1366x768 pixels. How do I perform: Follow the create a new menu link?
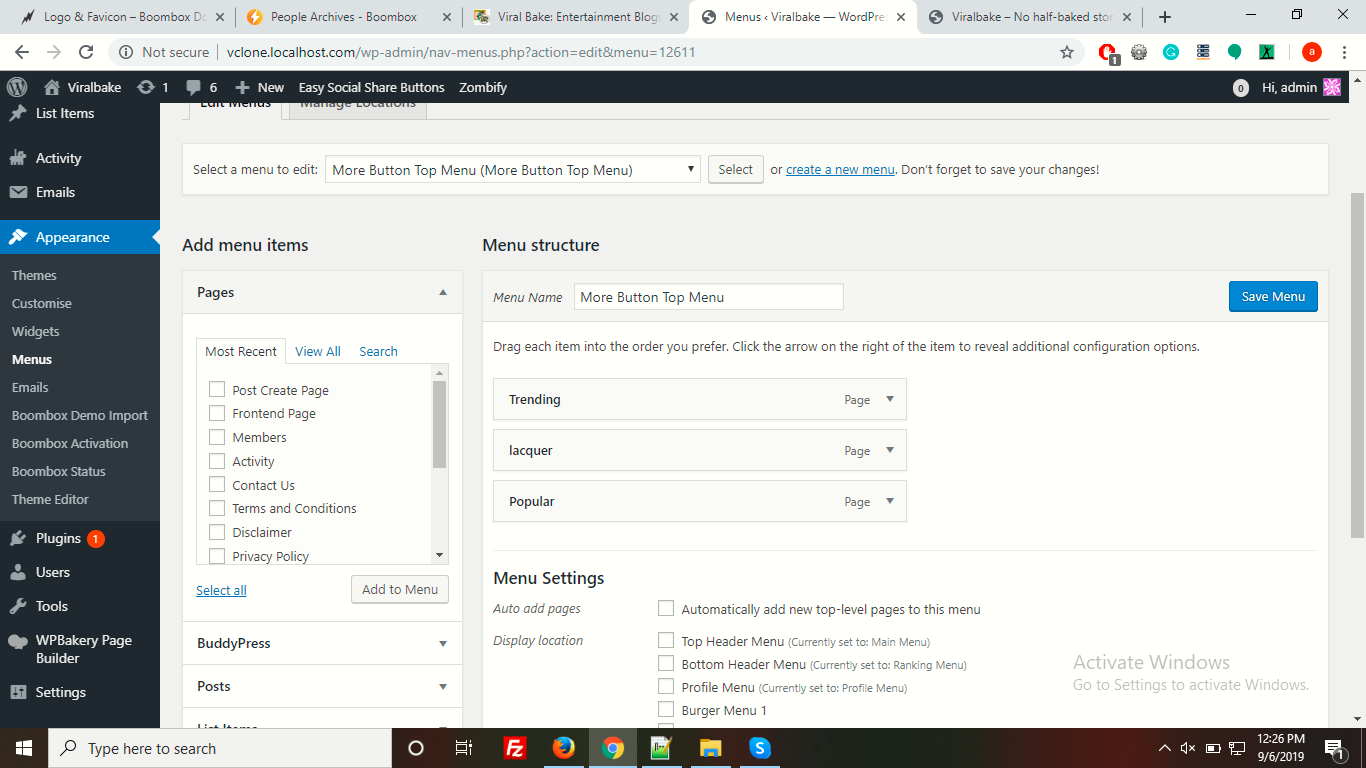pyautogui.click(x=840, y=170)
